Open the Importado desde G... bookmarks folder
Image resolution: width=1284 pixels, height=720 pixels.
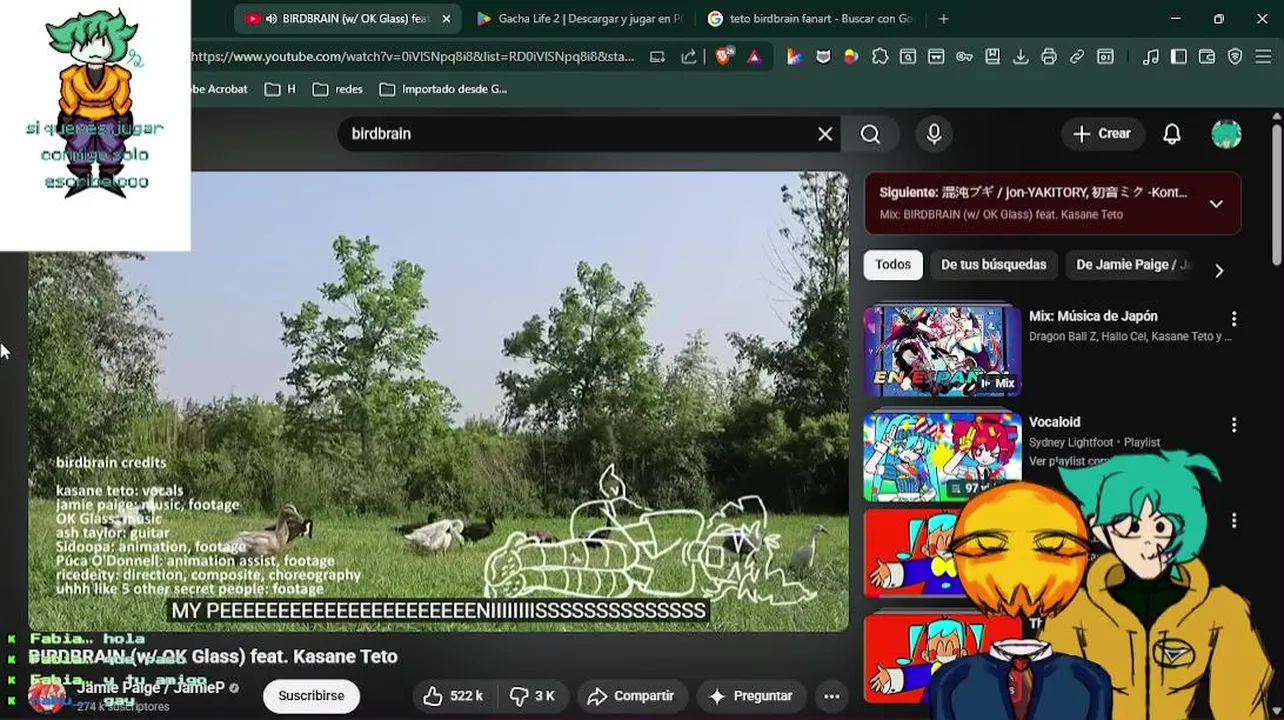tap(443, 89)
